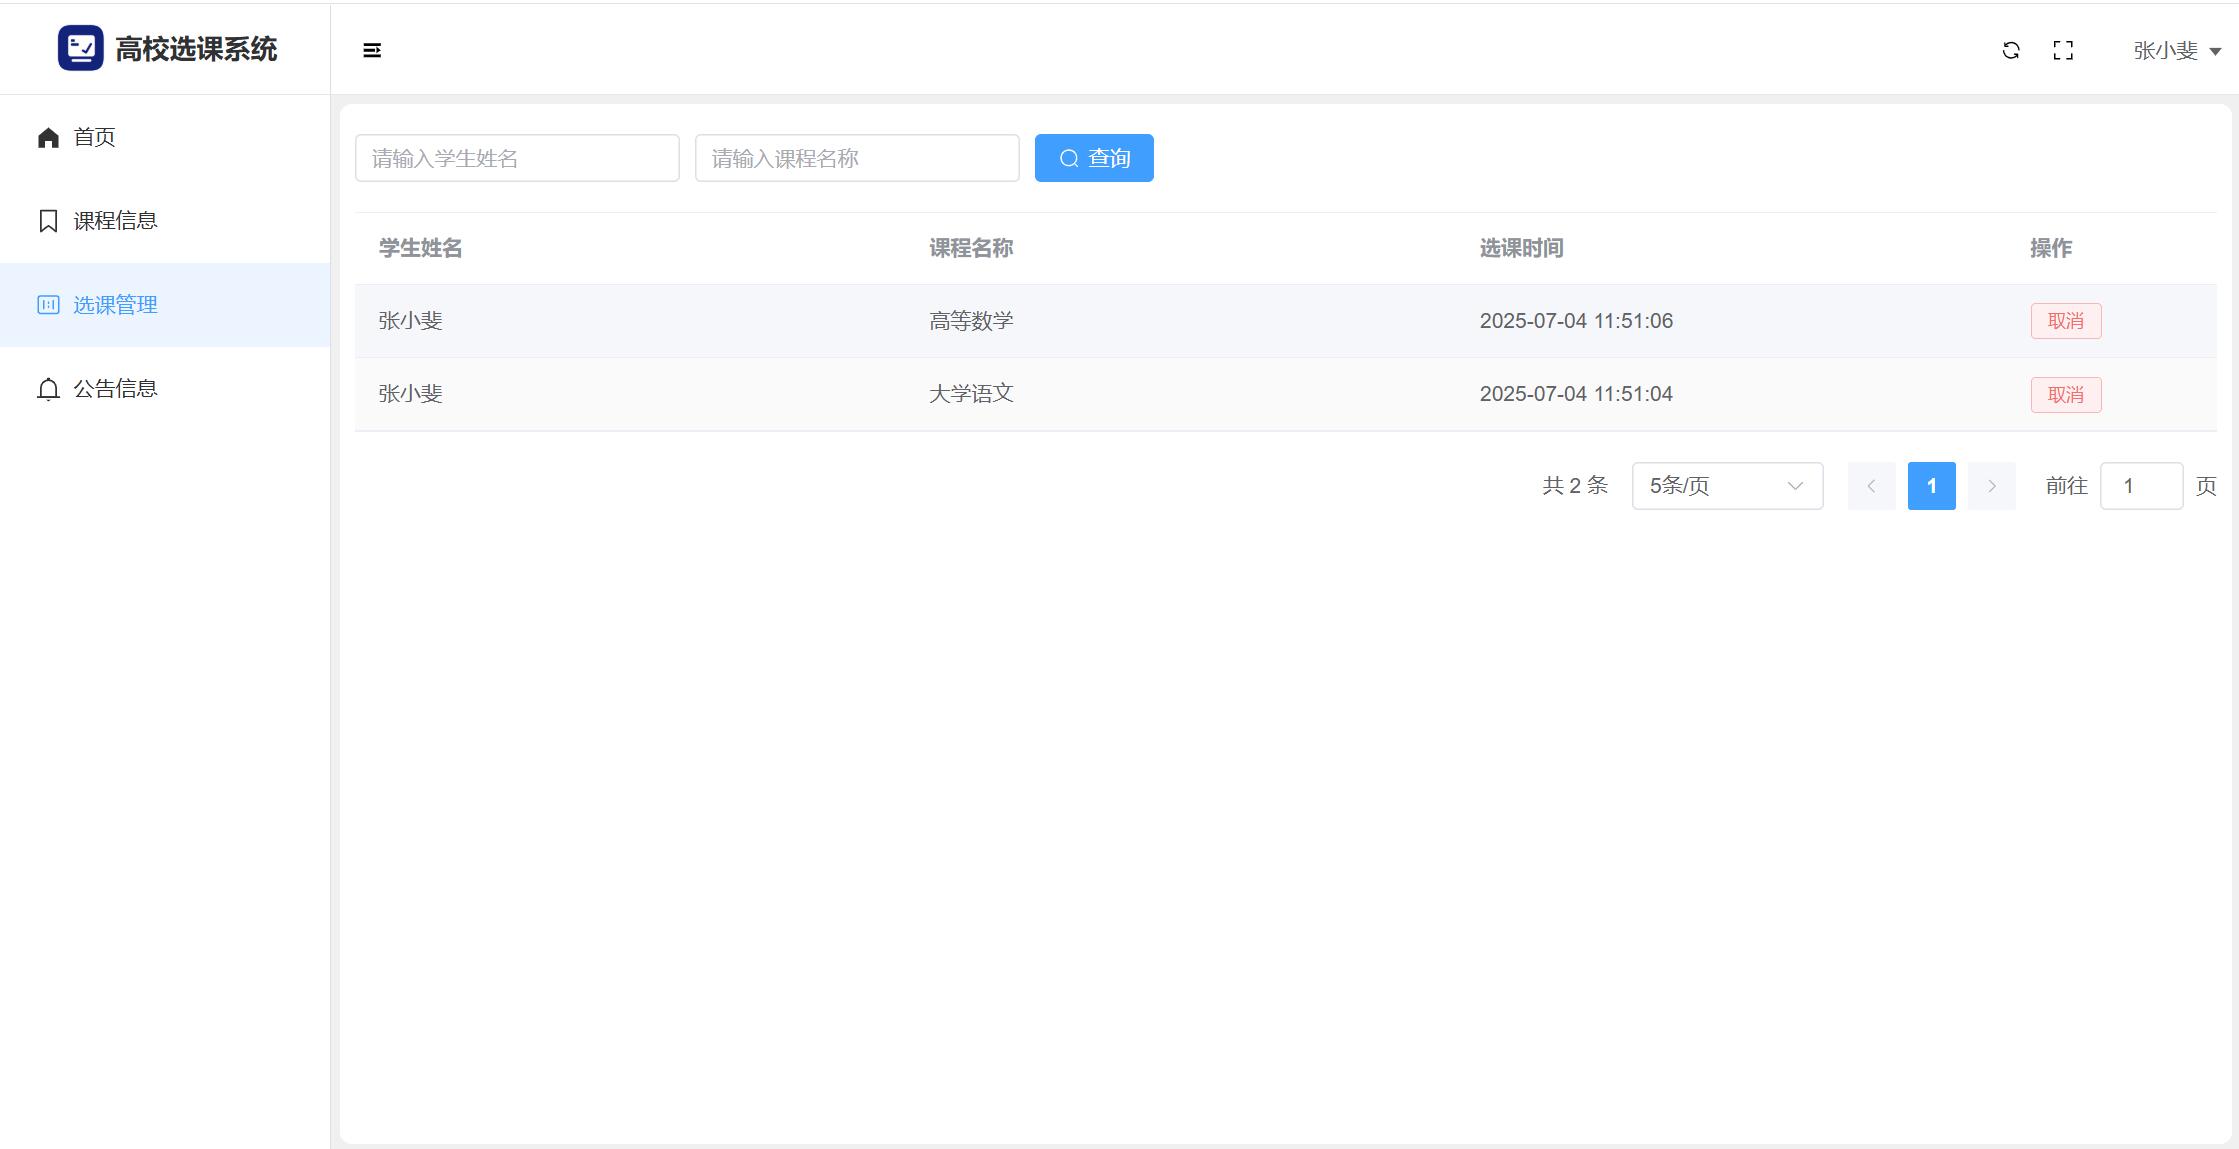This screenshot has height=1149, width=2239.
Task: Focus the student name input field
Action: click(517, 158)
